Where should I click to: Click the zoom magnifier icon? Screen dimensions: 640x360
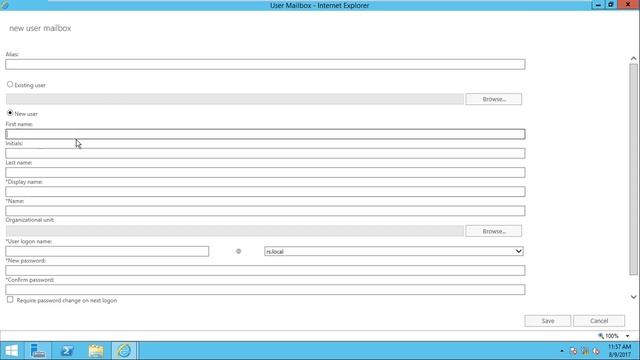(601, 336)
